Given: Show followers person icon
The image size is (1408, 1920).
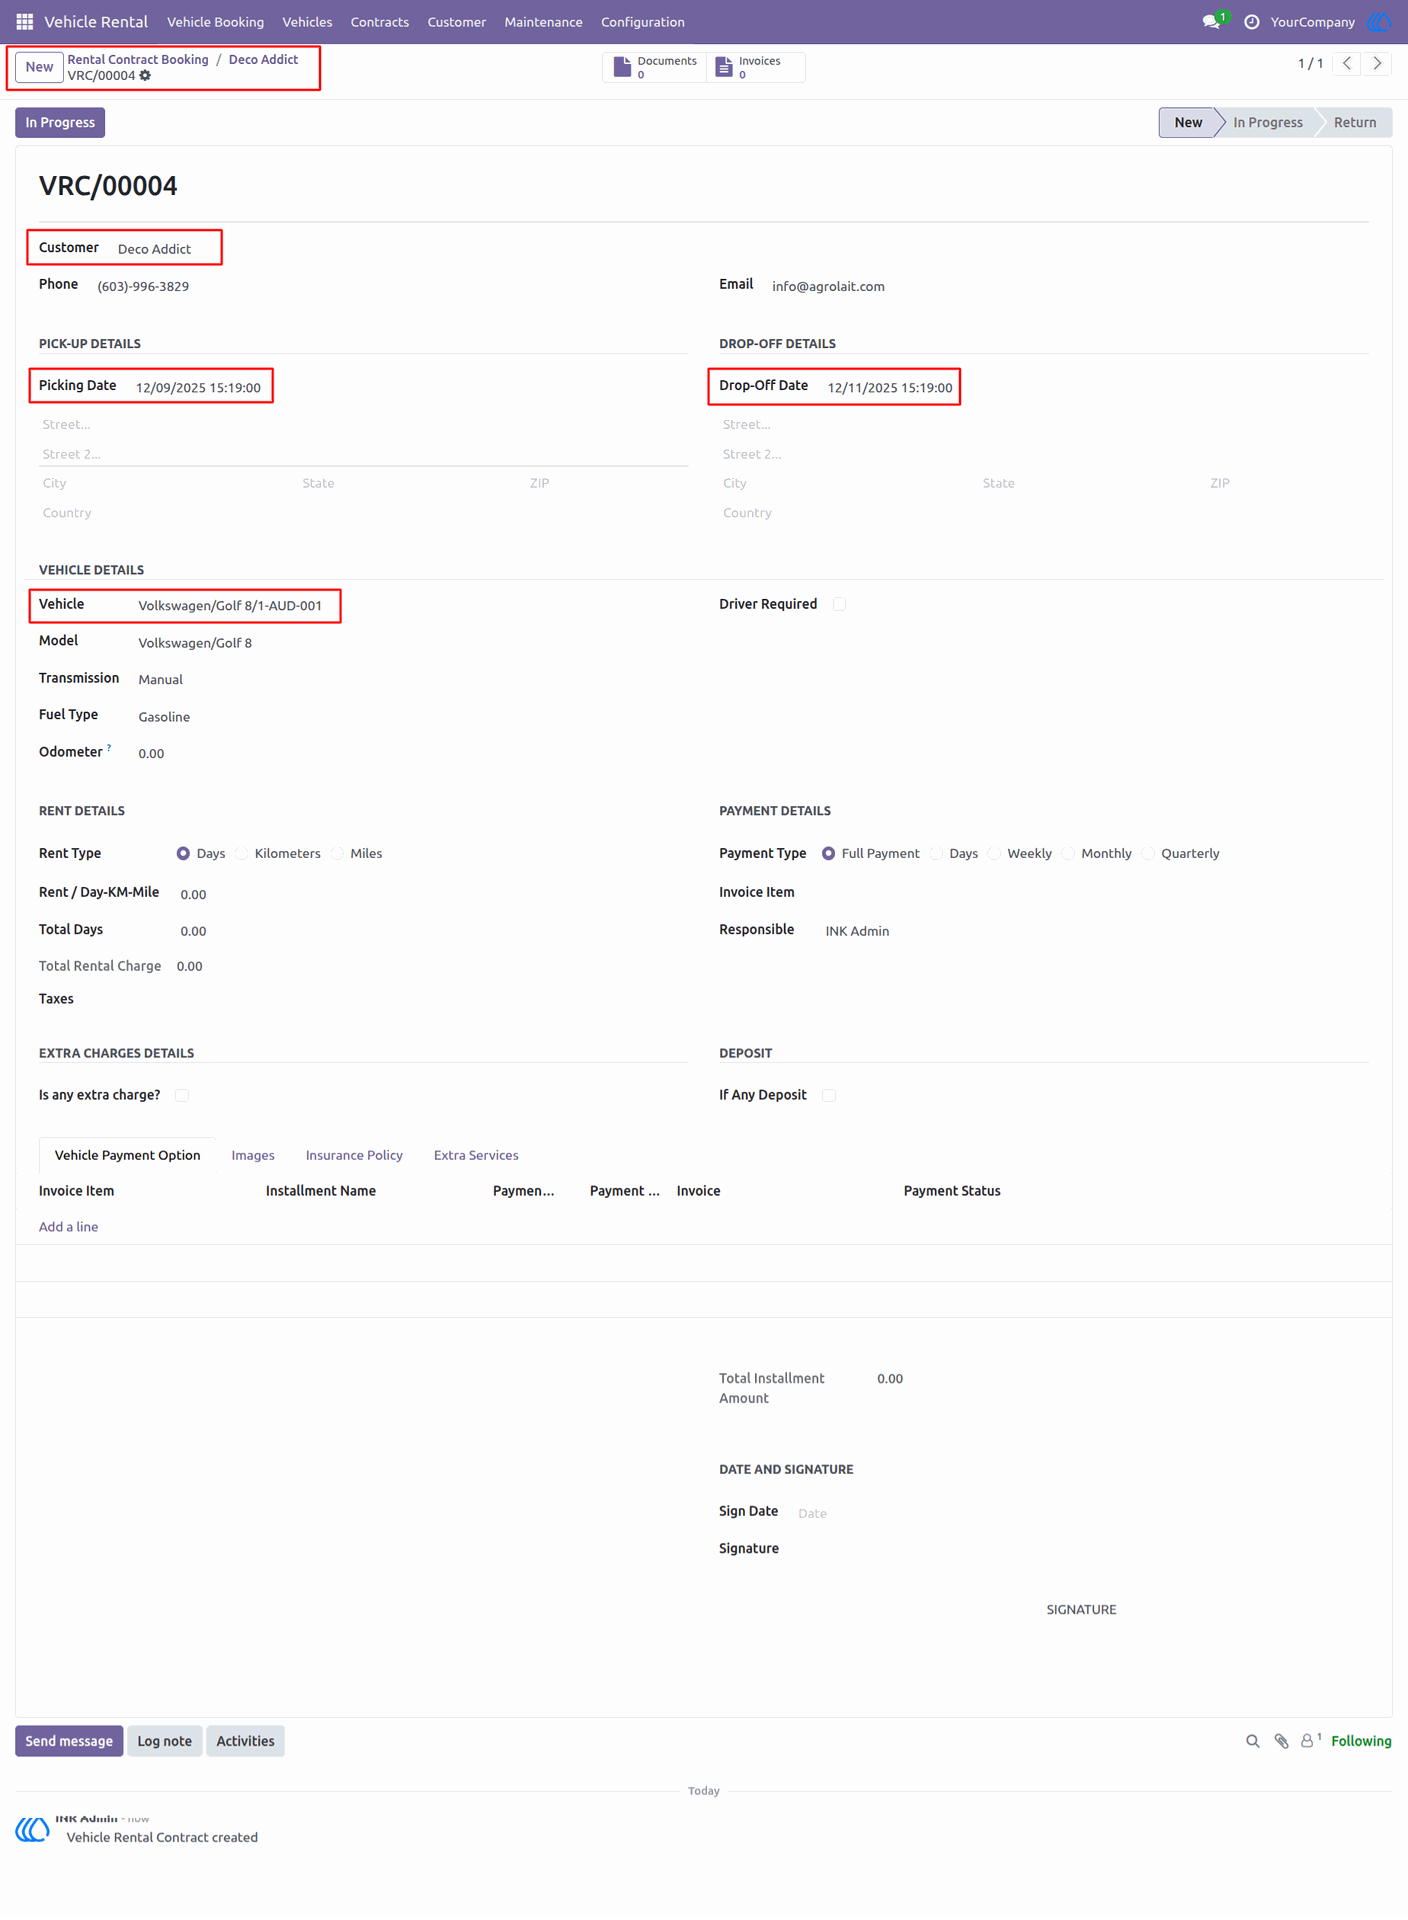Looking at the screenshot, I should [x=1309, y=1741].
